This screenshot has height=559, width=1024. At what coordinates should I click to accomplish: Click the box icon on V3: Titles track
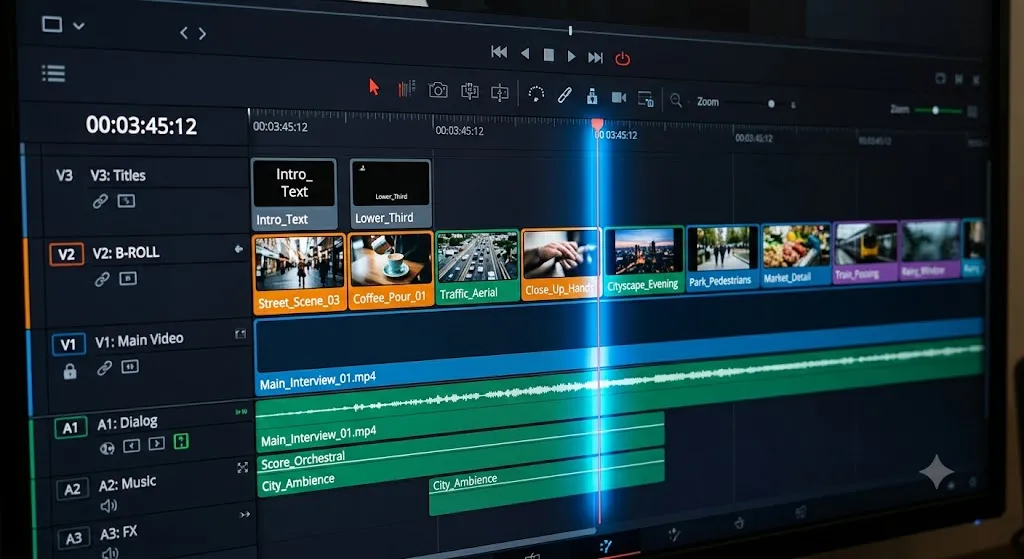(x=126, y=201)
